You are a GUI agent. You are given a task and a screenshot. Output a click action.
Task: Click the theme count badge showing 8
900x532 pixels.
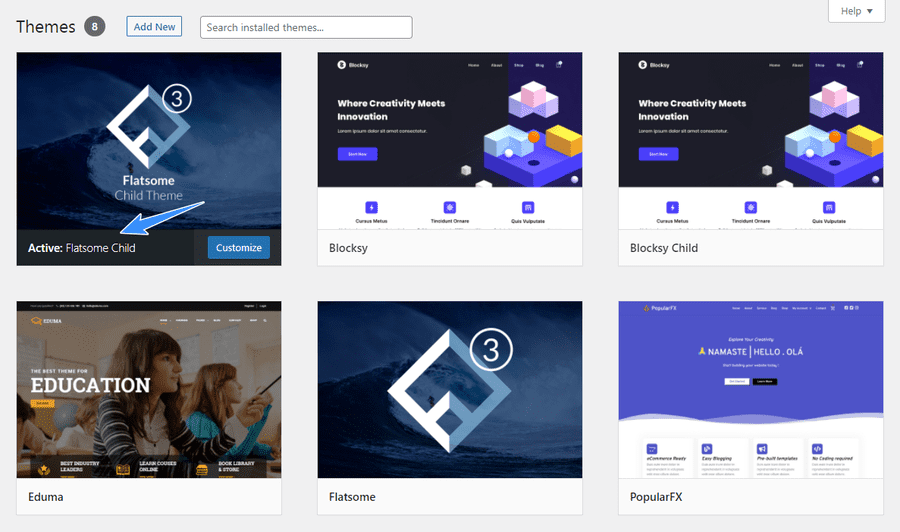coord(95,27)
